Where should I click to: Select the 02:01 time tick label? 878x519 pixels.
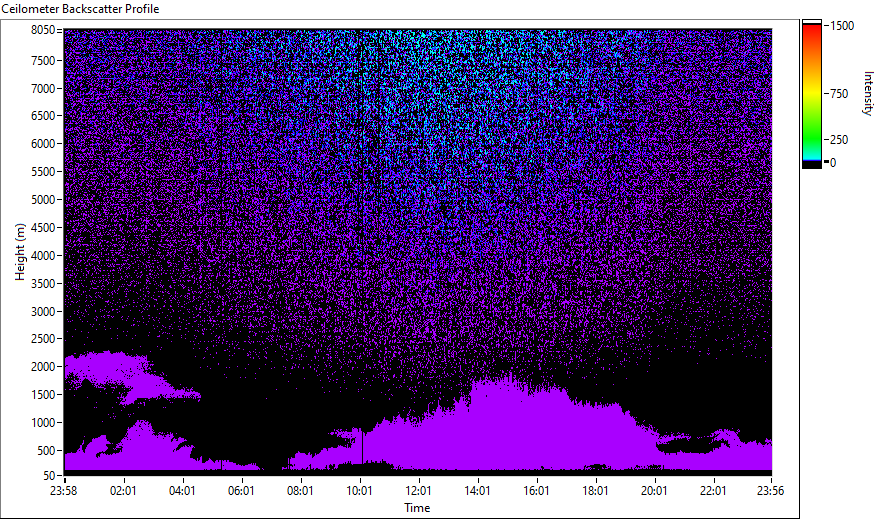(x=123, y=491)
